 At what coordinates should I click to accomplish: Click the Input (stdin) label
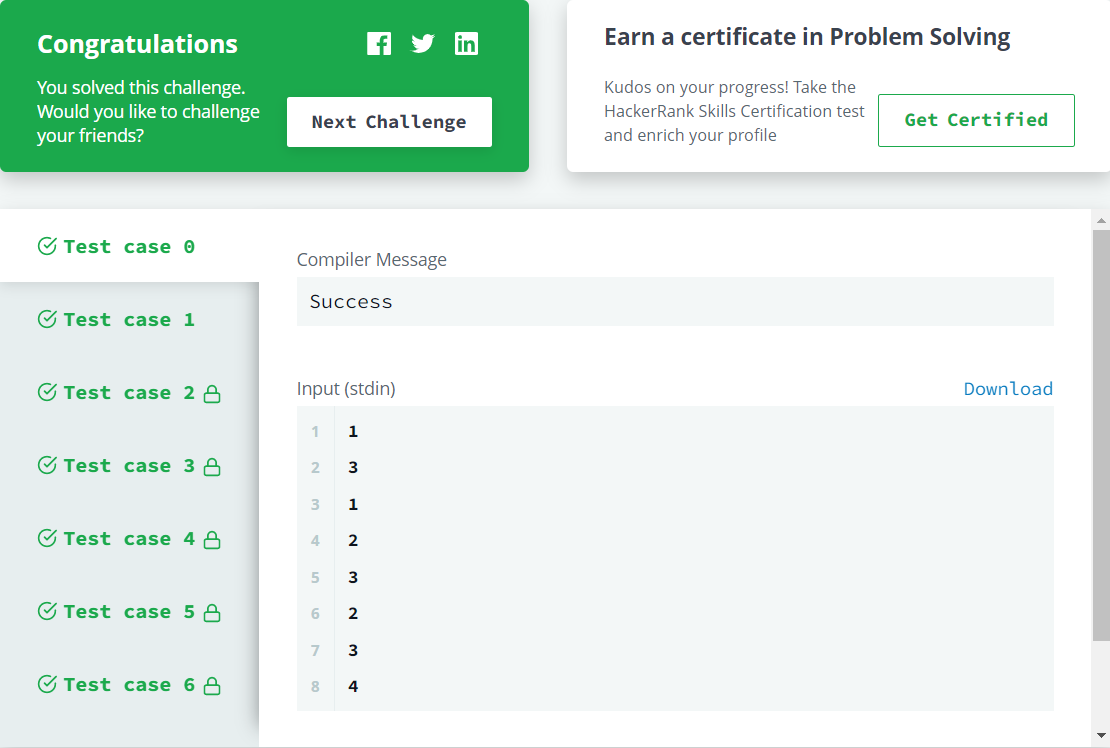pyautogui.click(x=346, y=389)
